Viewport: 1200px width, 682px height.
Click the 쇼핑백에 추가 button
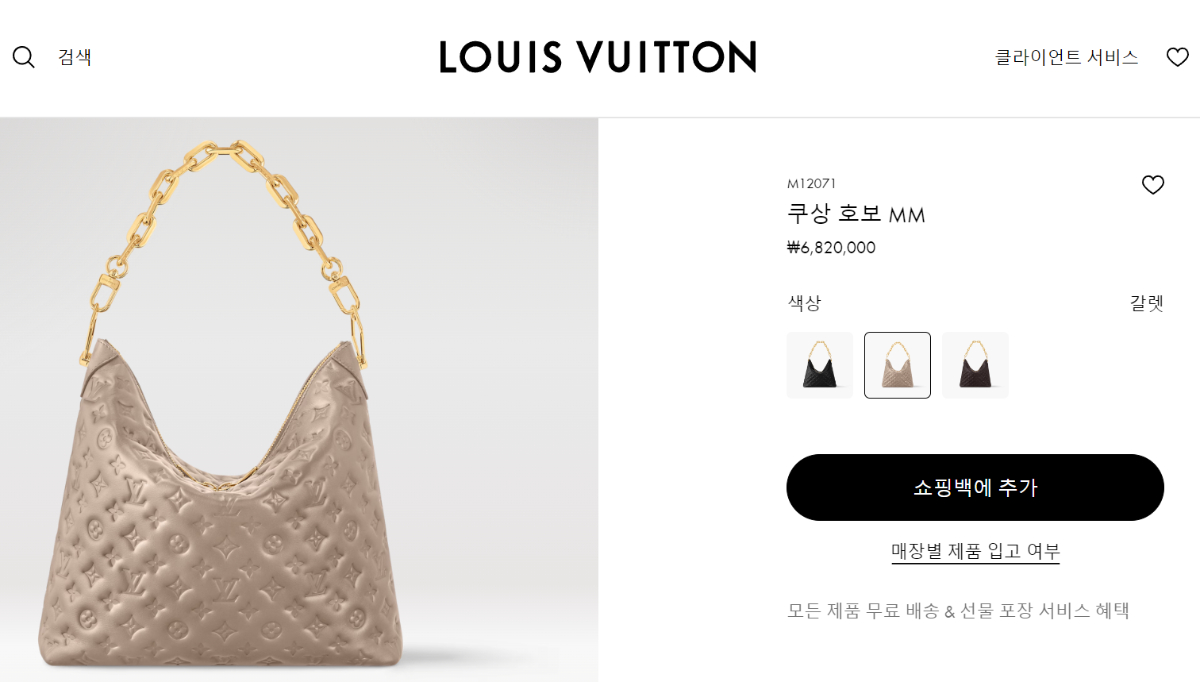click(x=975, y=487)
